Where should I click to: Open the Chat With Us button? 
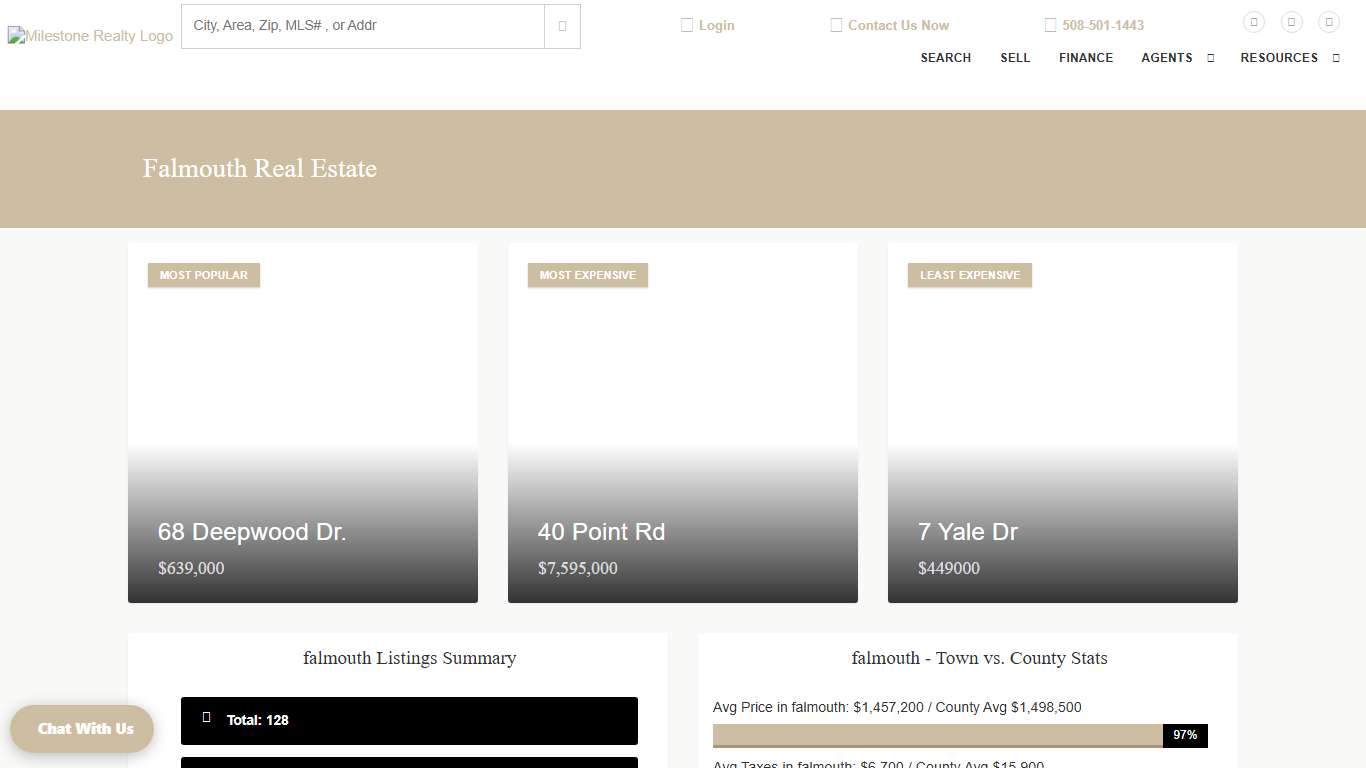pos(81,729)
